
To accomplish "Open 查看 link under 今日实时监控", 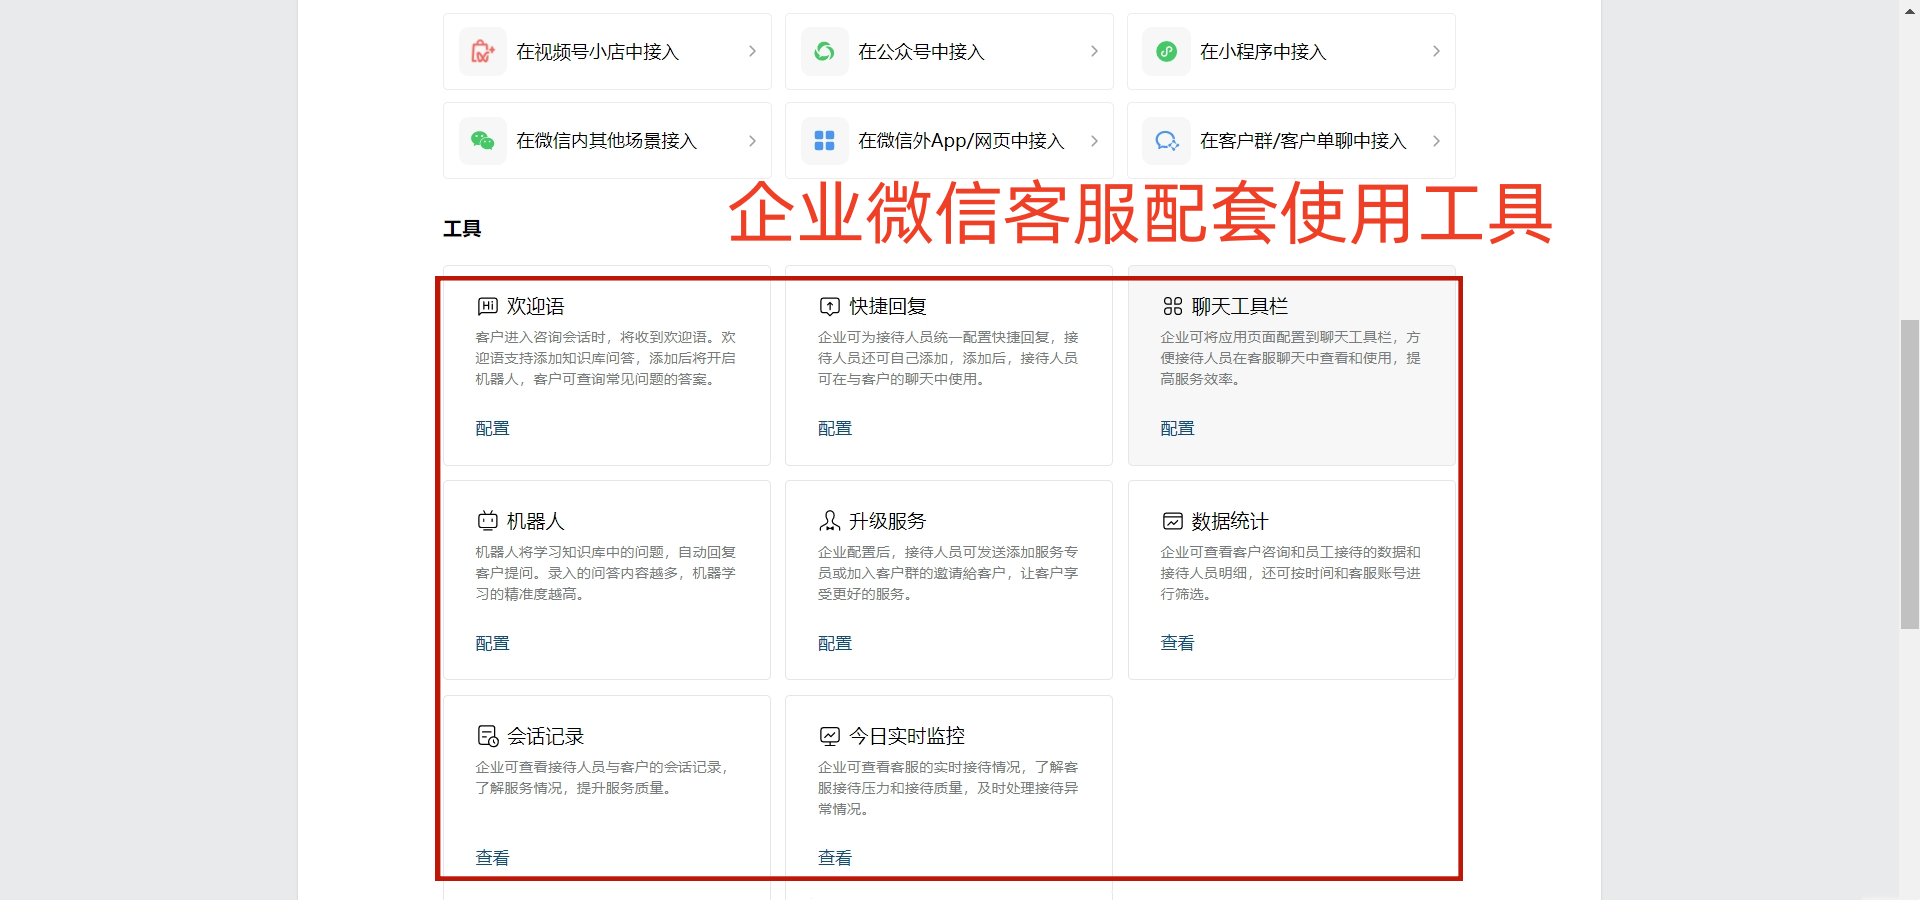I will [834, 858].
